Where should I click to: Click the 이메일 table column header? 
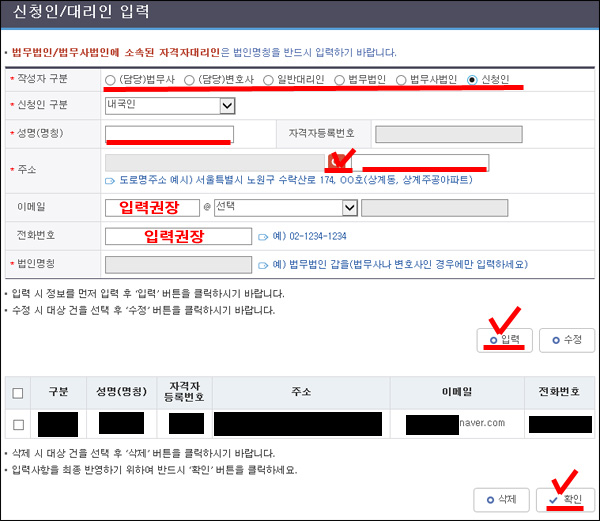tap(457, 392)
